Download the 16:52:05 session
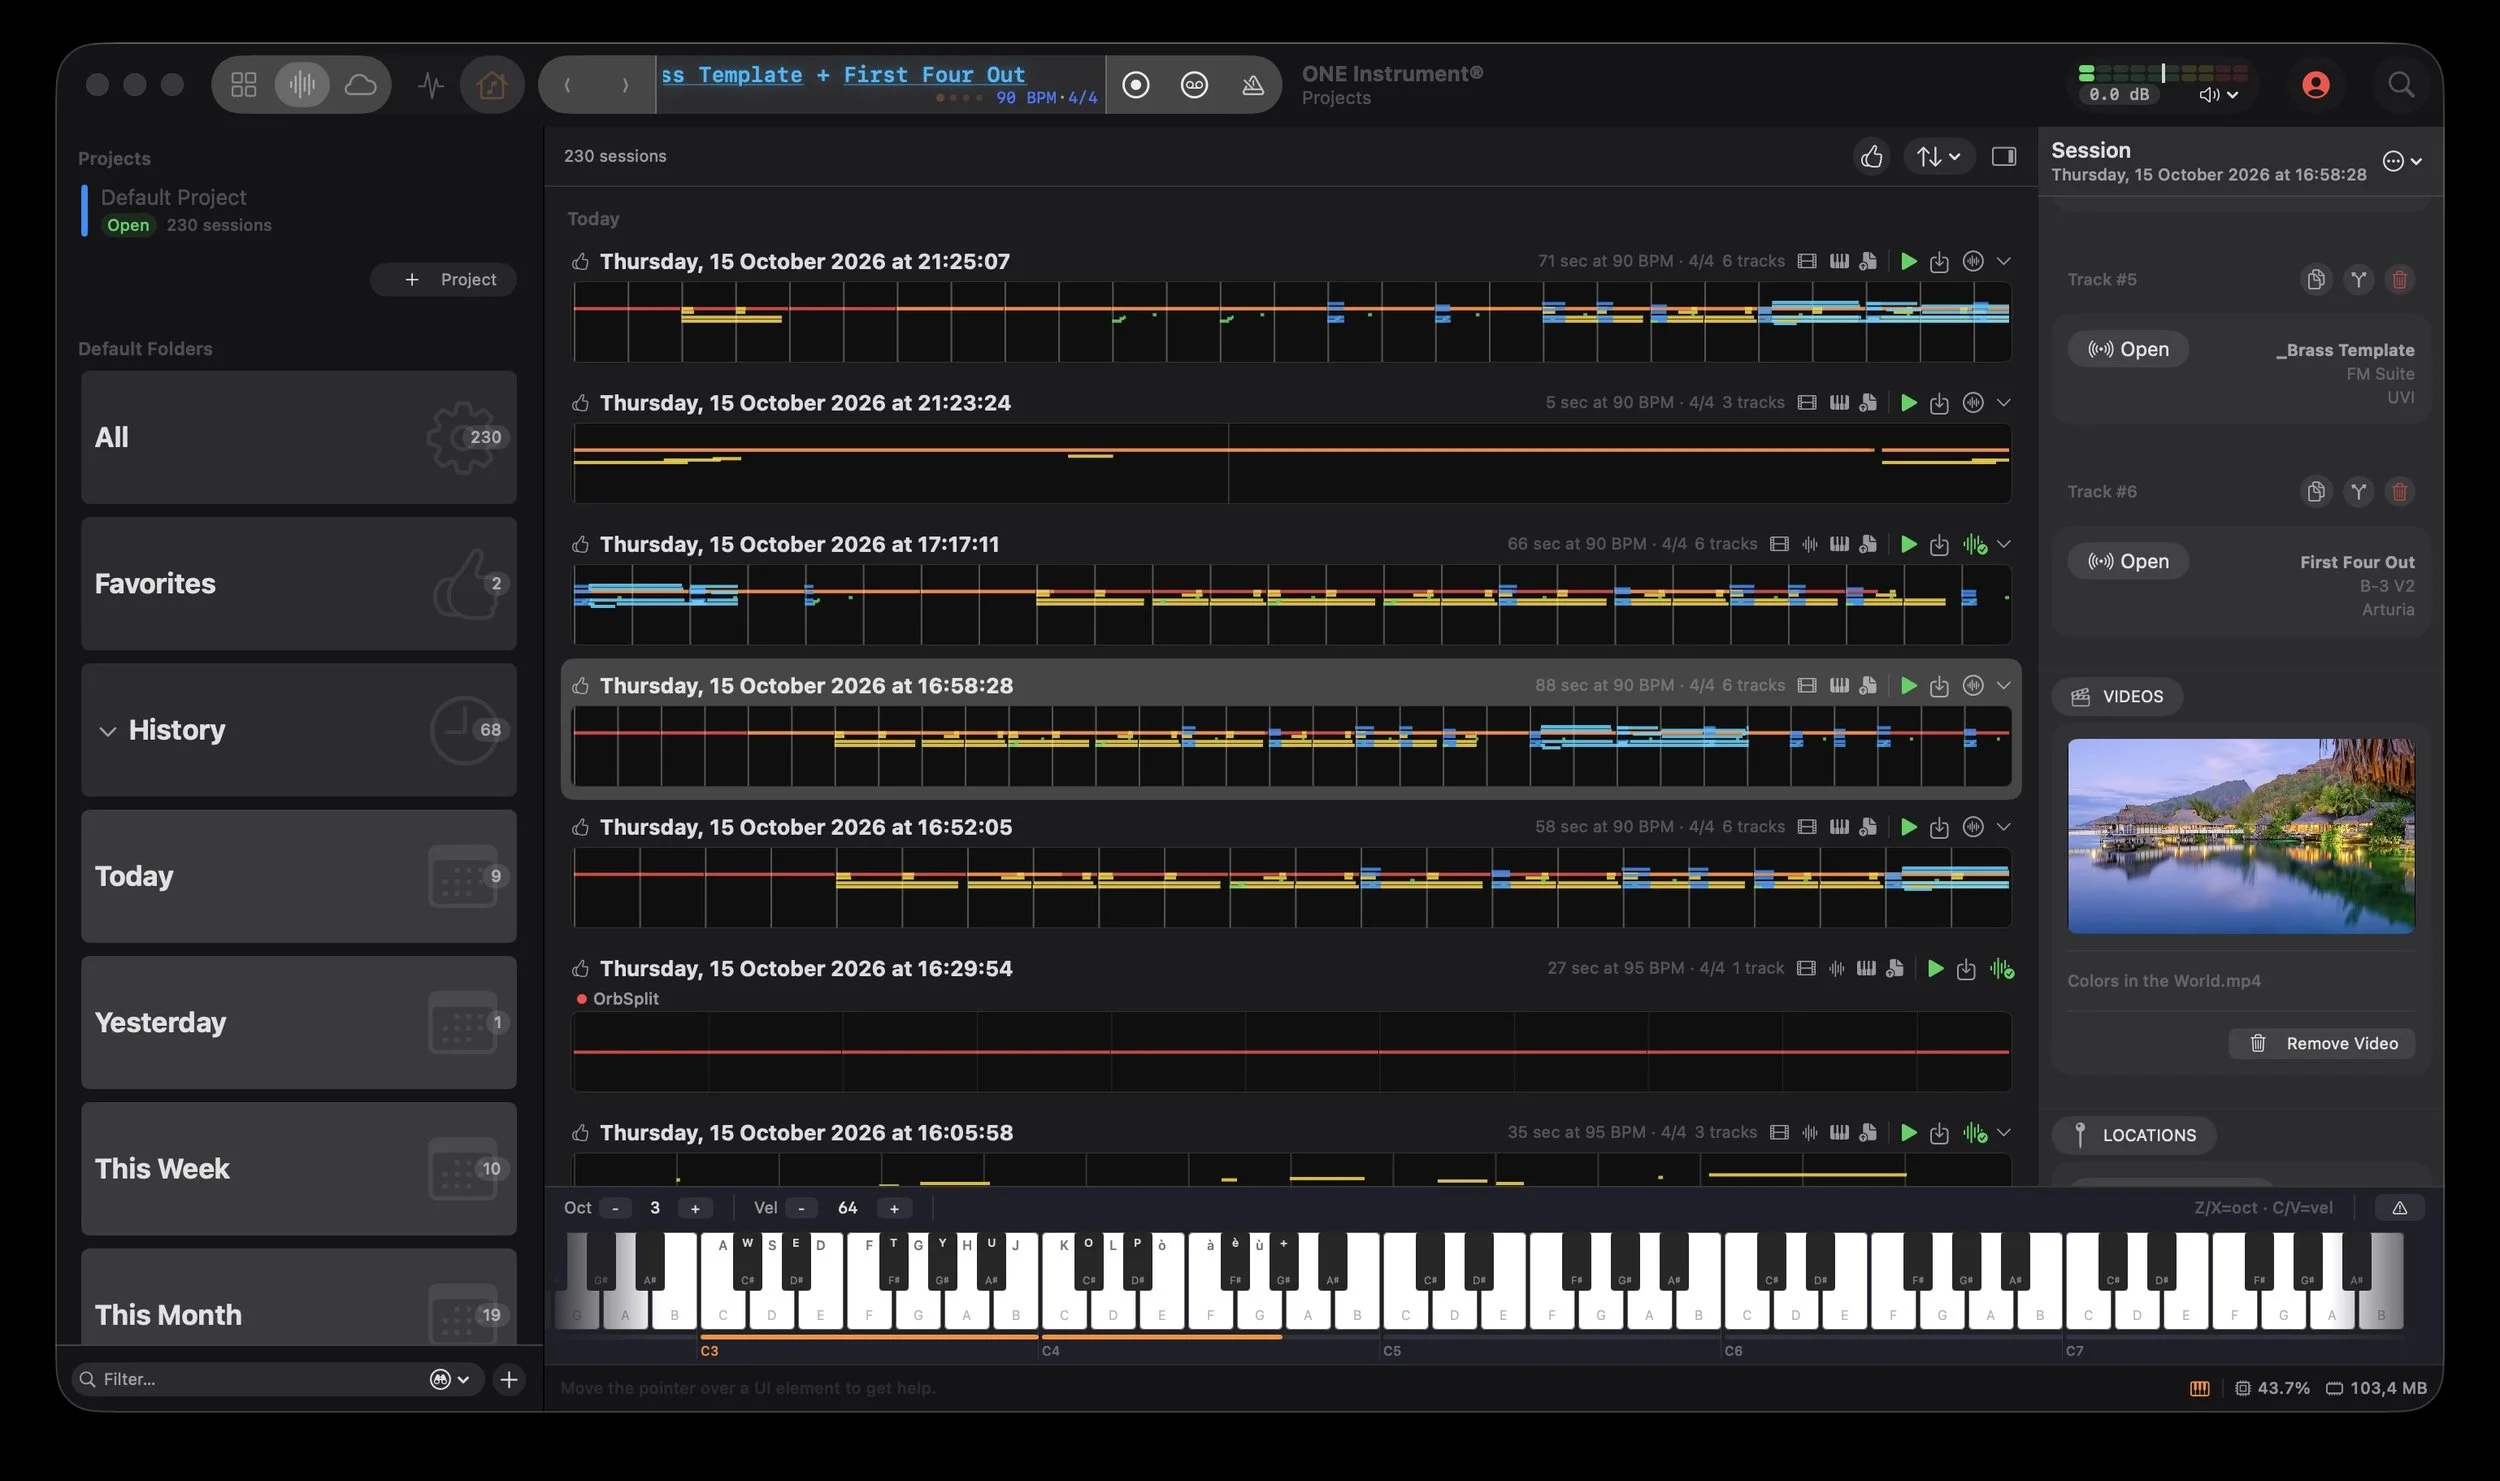The image size is (2500, 1481). coord(1938,828)
